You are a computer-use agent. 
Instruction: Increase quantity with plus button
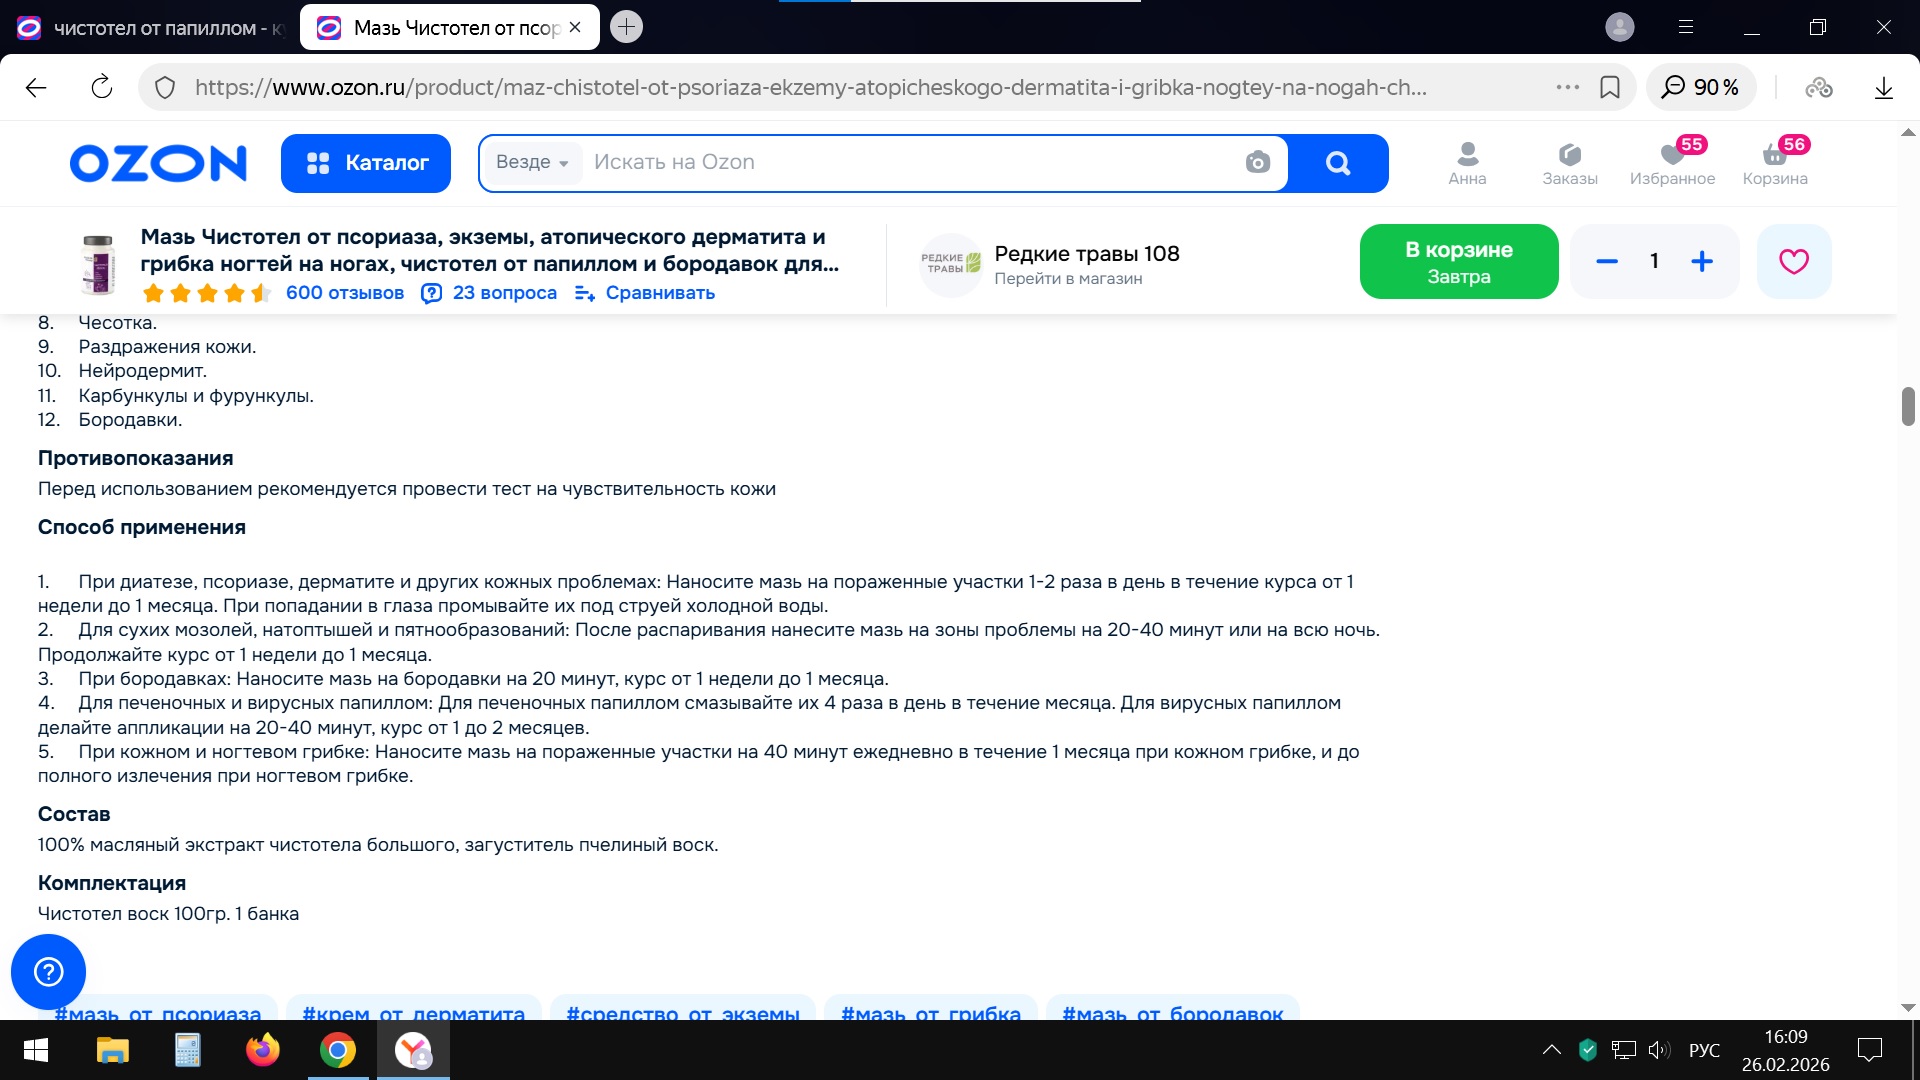click(1702, 262)
